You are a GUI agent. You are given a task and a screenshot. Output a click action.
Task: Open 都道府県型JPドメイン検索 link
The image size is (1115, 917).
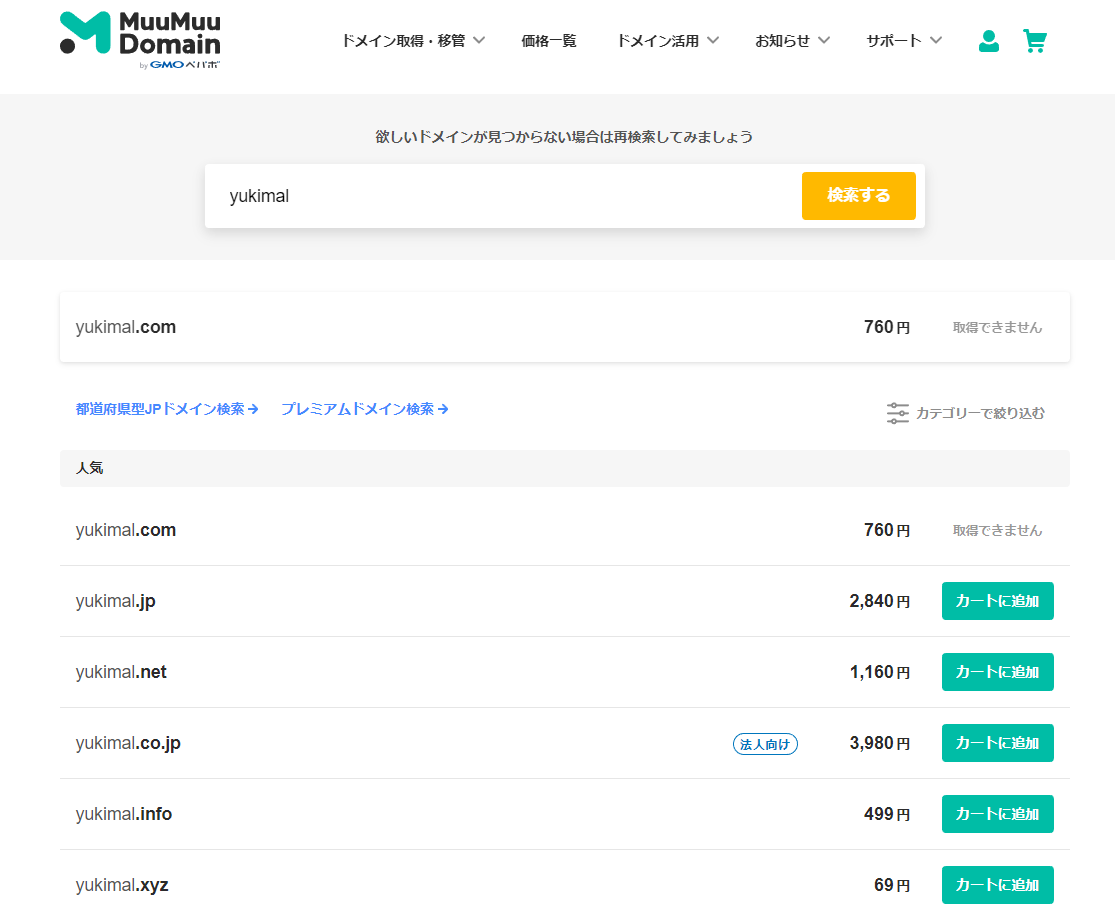(167, 409)
